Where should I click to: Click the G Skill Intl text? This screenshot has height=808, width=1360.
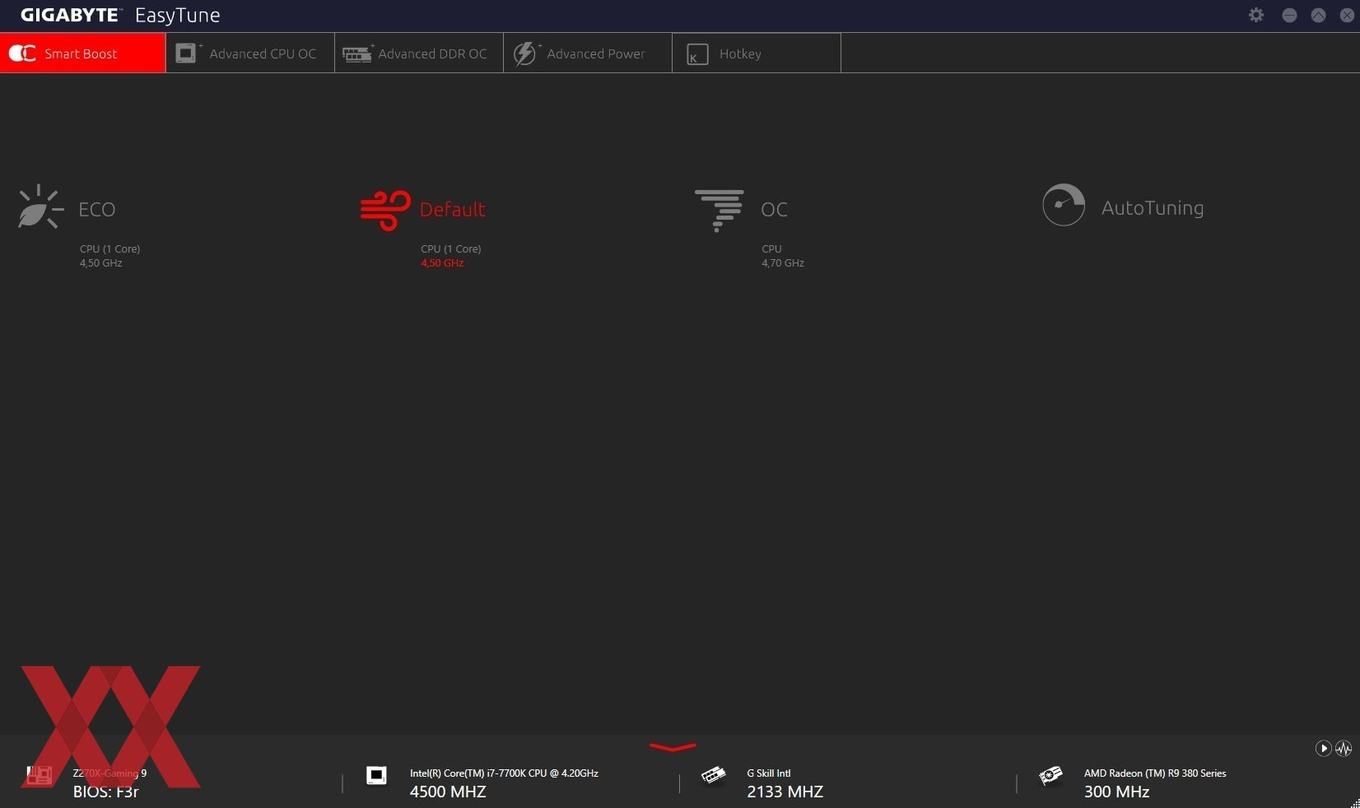tap(768, 773)
